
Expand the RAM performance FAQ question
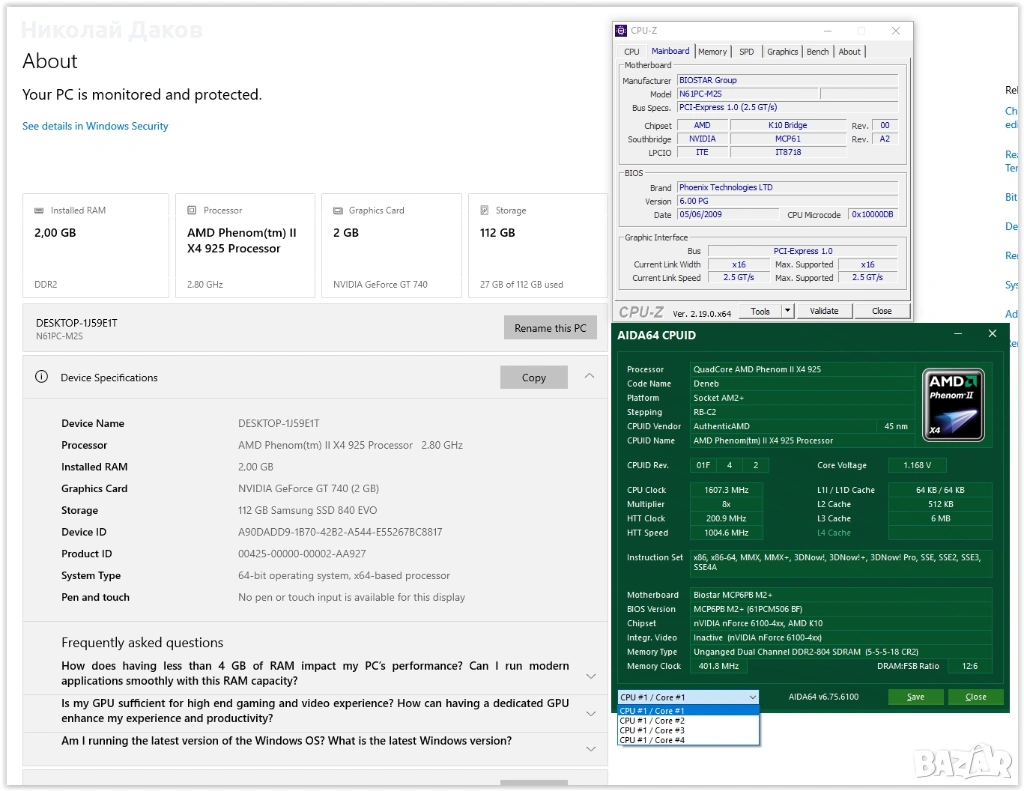point(590,676)
